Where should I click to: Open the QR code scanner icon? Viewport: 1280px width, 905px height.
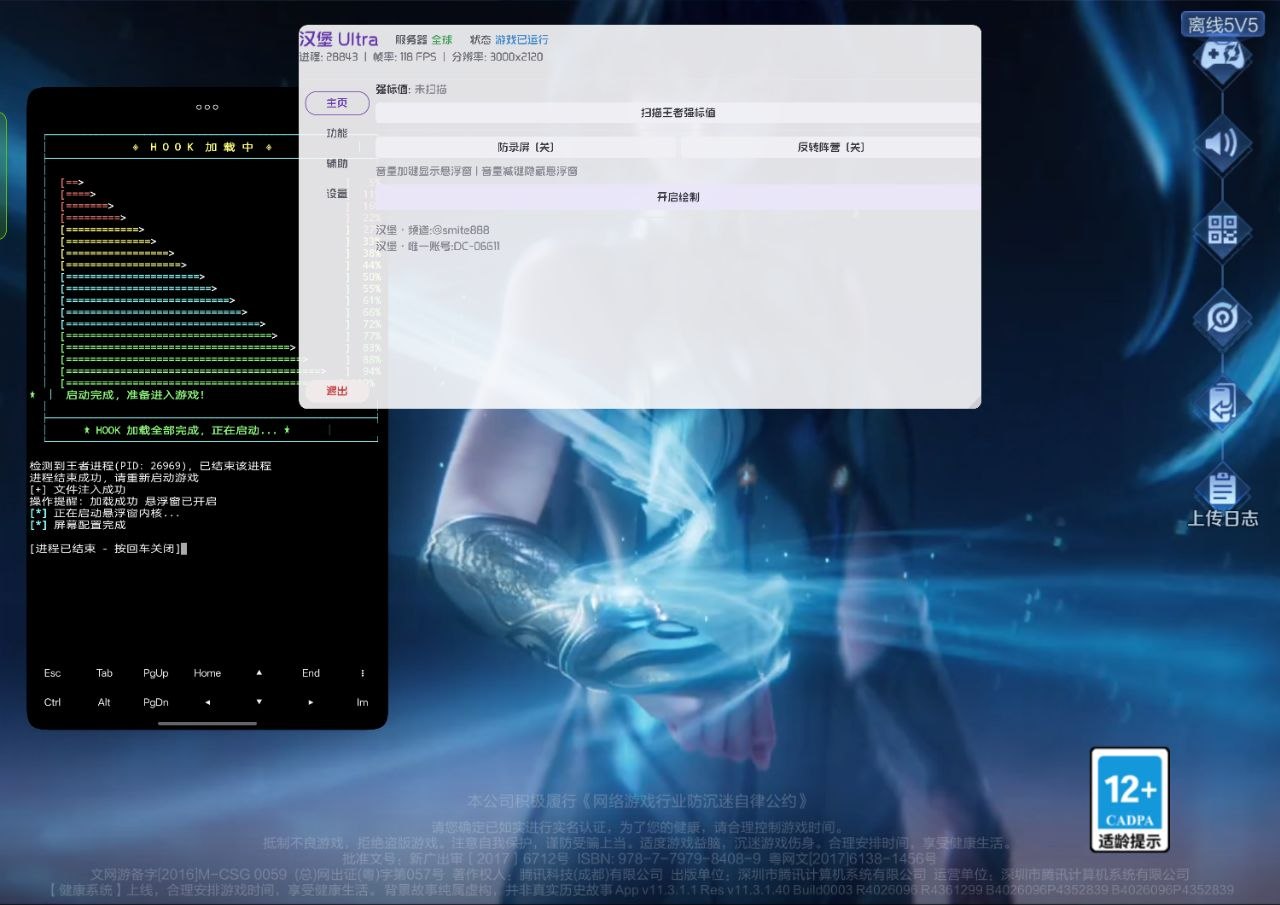(1222, 230)
